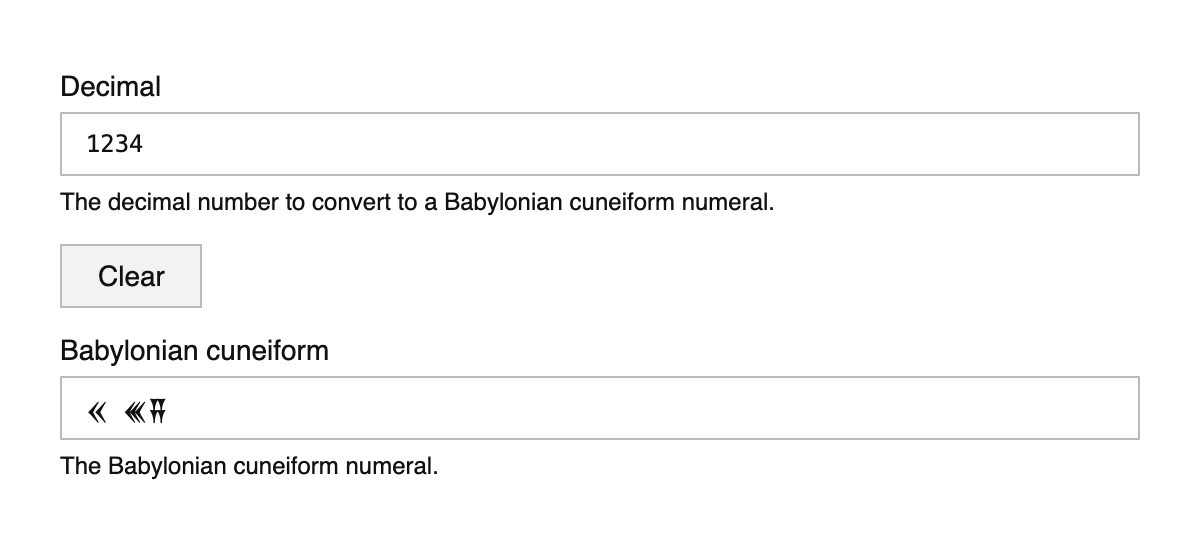This screenshot has height=552, width=1200.
Task: Click the number 1234 in the Decimal box
Action: coord(115,144)
